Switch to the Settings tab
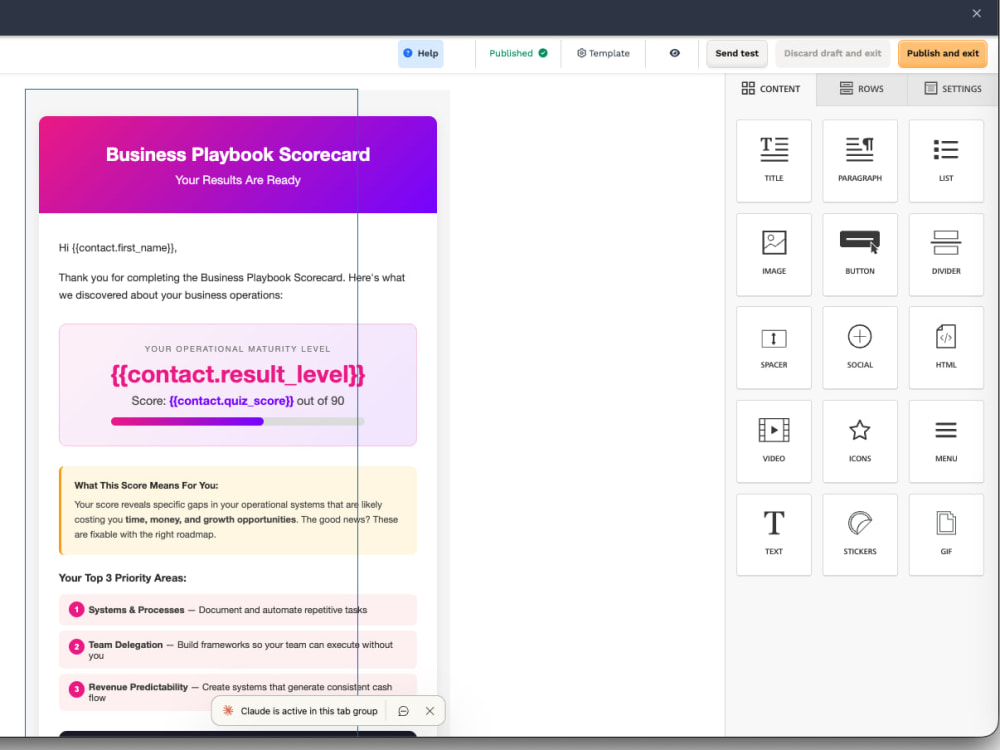The width and height of the screenshot is (1000, 750). point(953,89)
